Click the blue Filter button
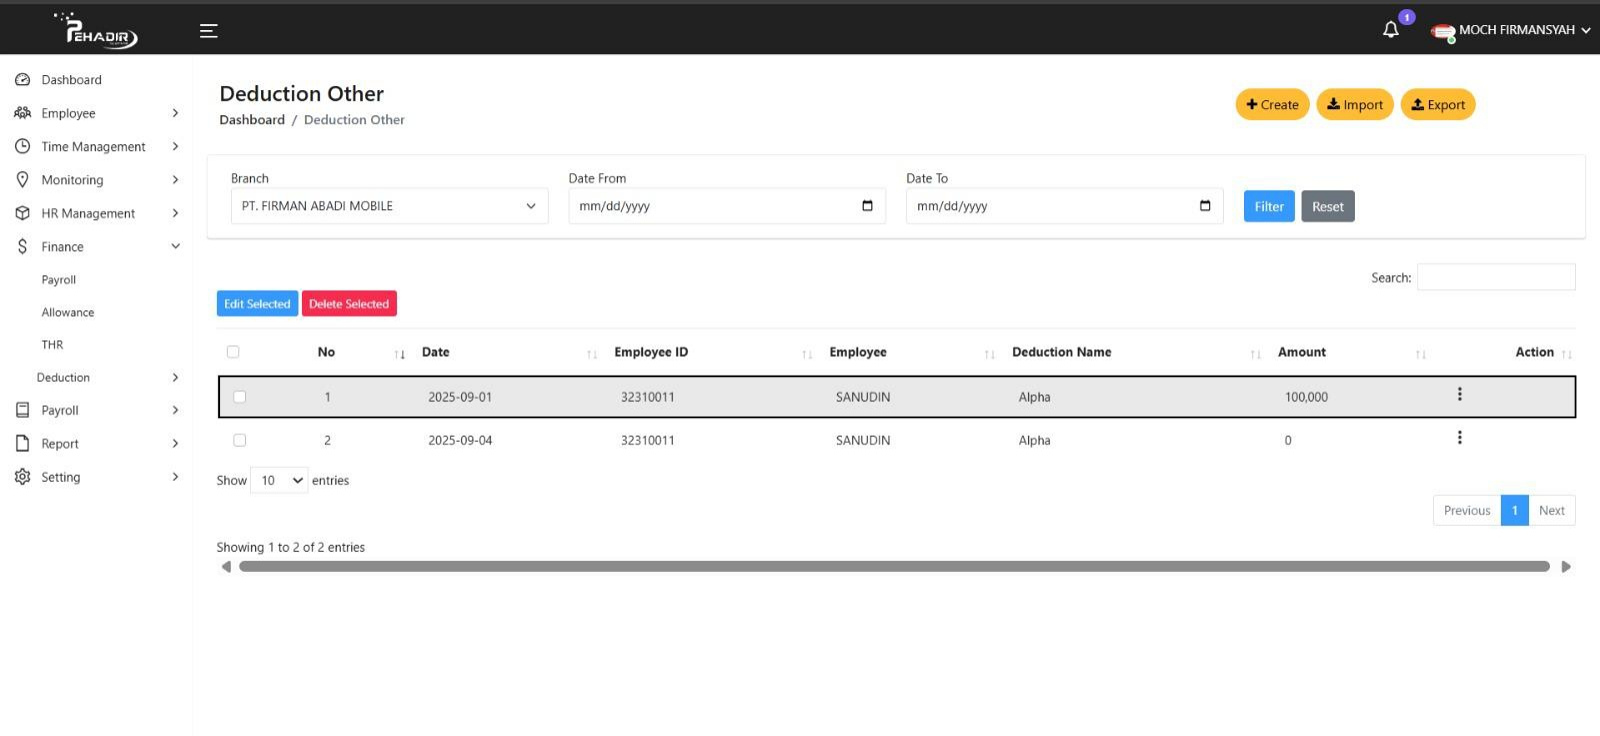This screenshot has height=736, width=1600. [x=1268, y=207]
